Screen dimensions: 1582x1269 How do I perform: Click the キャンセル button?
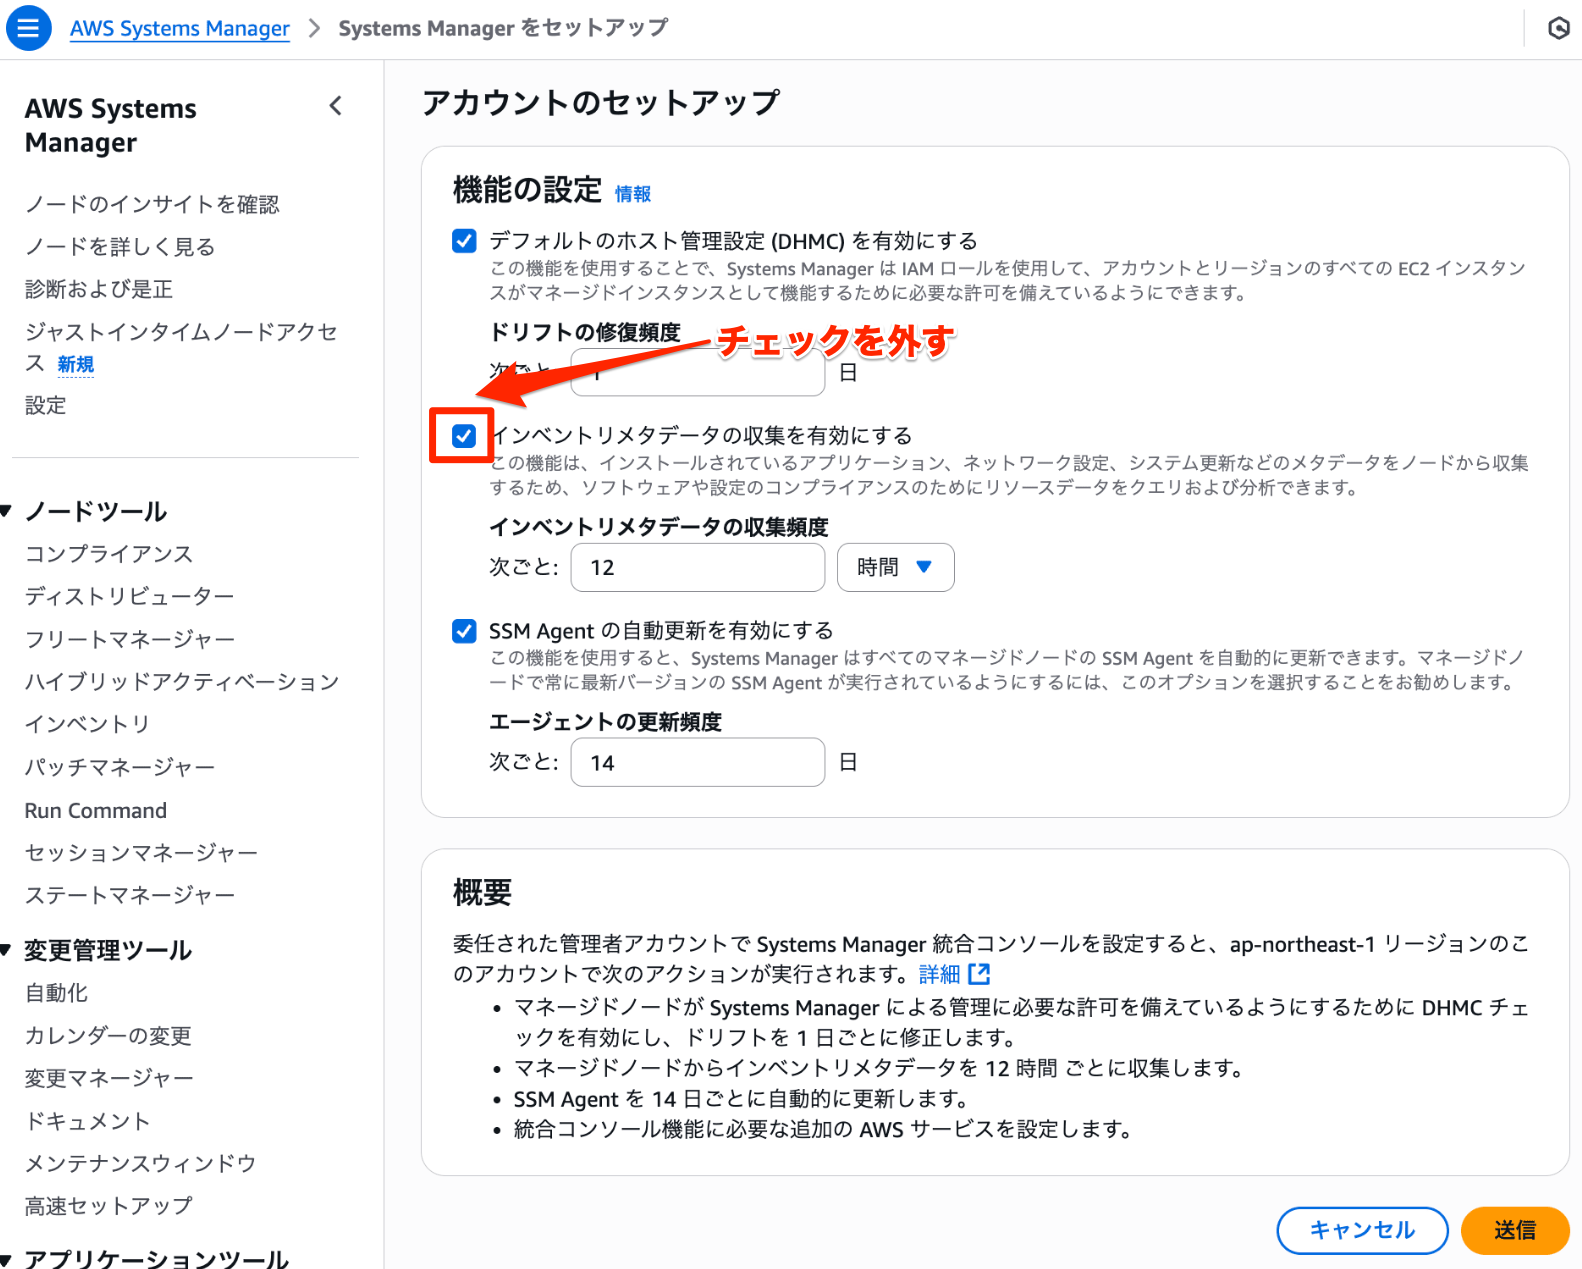(1362, 1230)
